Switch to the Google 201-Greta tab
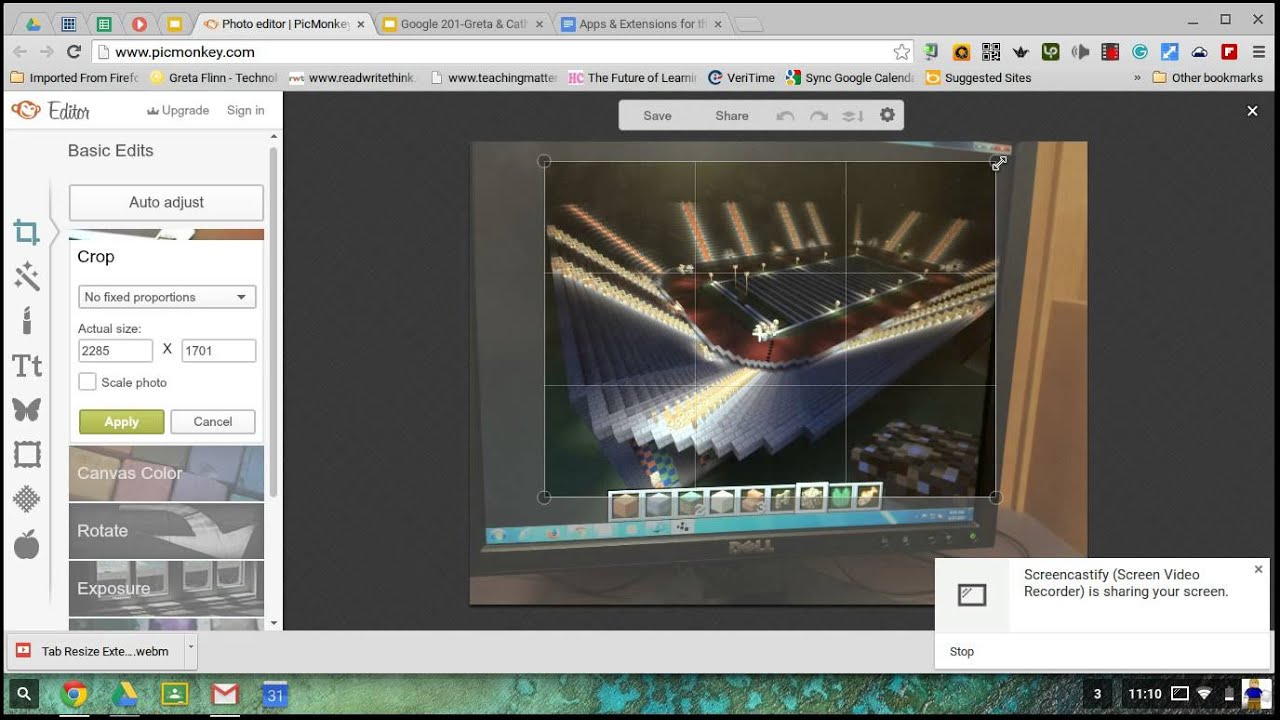The image size is (1280, 720). (464, 24)
